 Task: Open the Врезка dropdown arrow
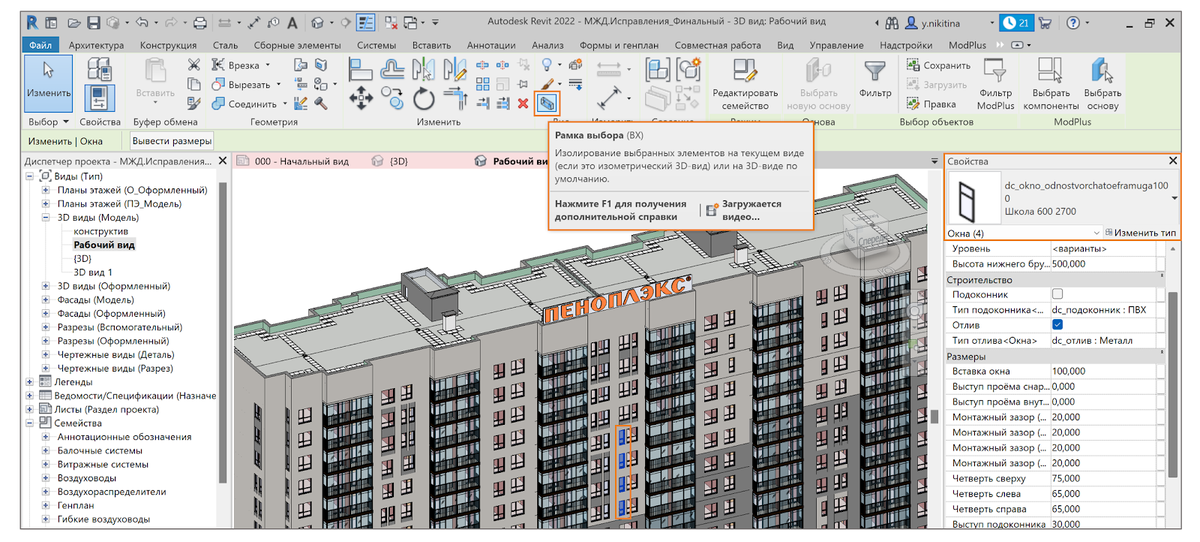[x=266, y=65]
